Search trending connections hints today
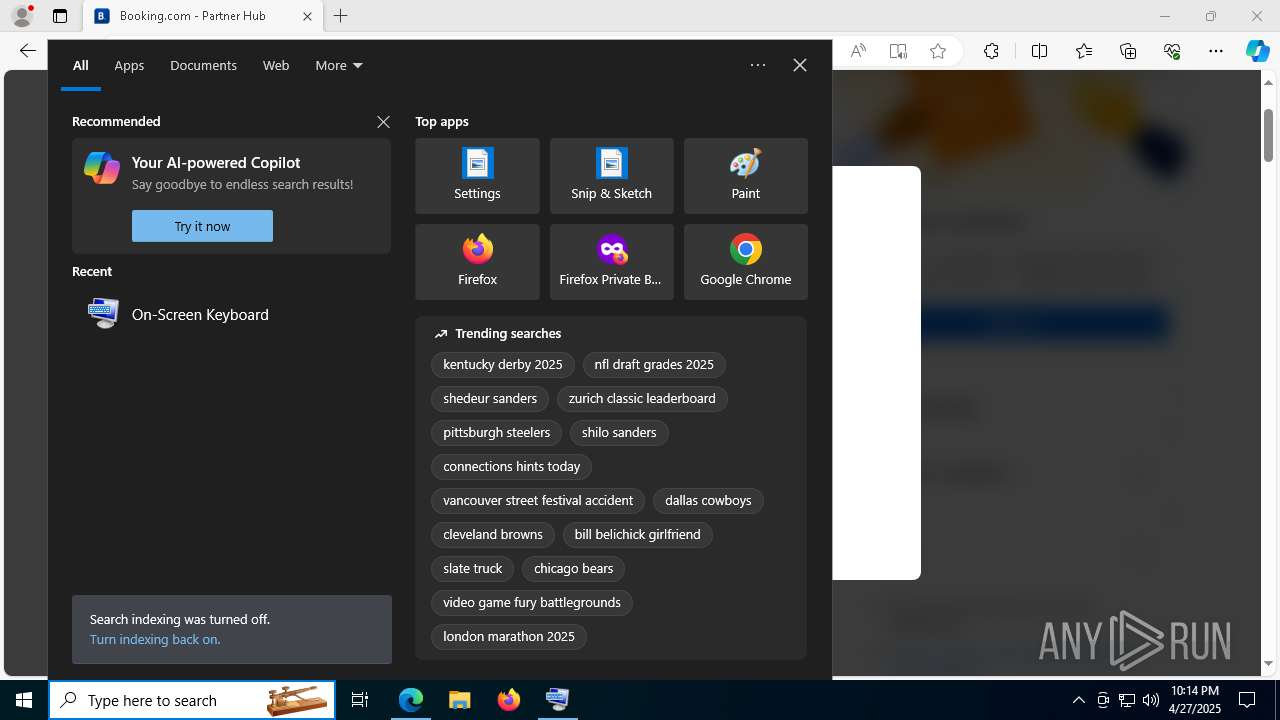 click(512, 467)
